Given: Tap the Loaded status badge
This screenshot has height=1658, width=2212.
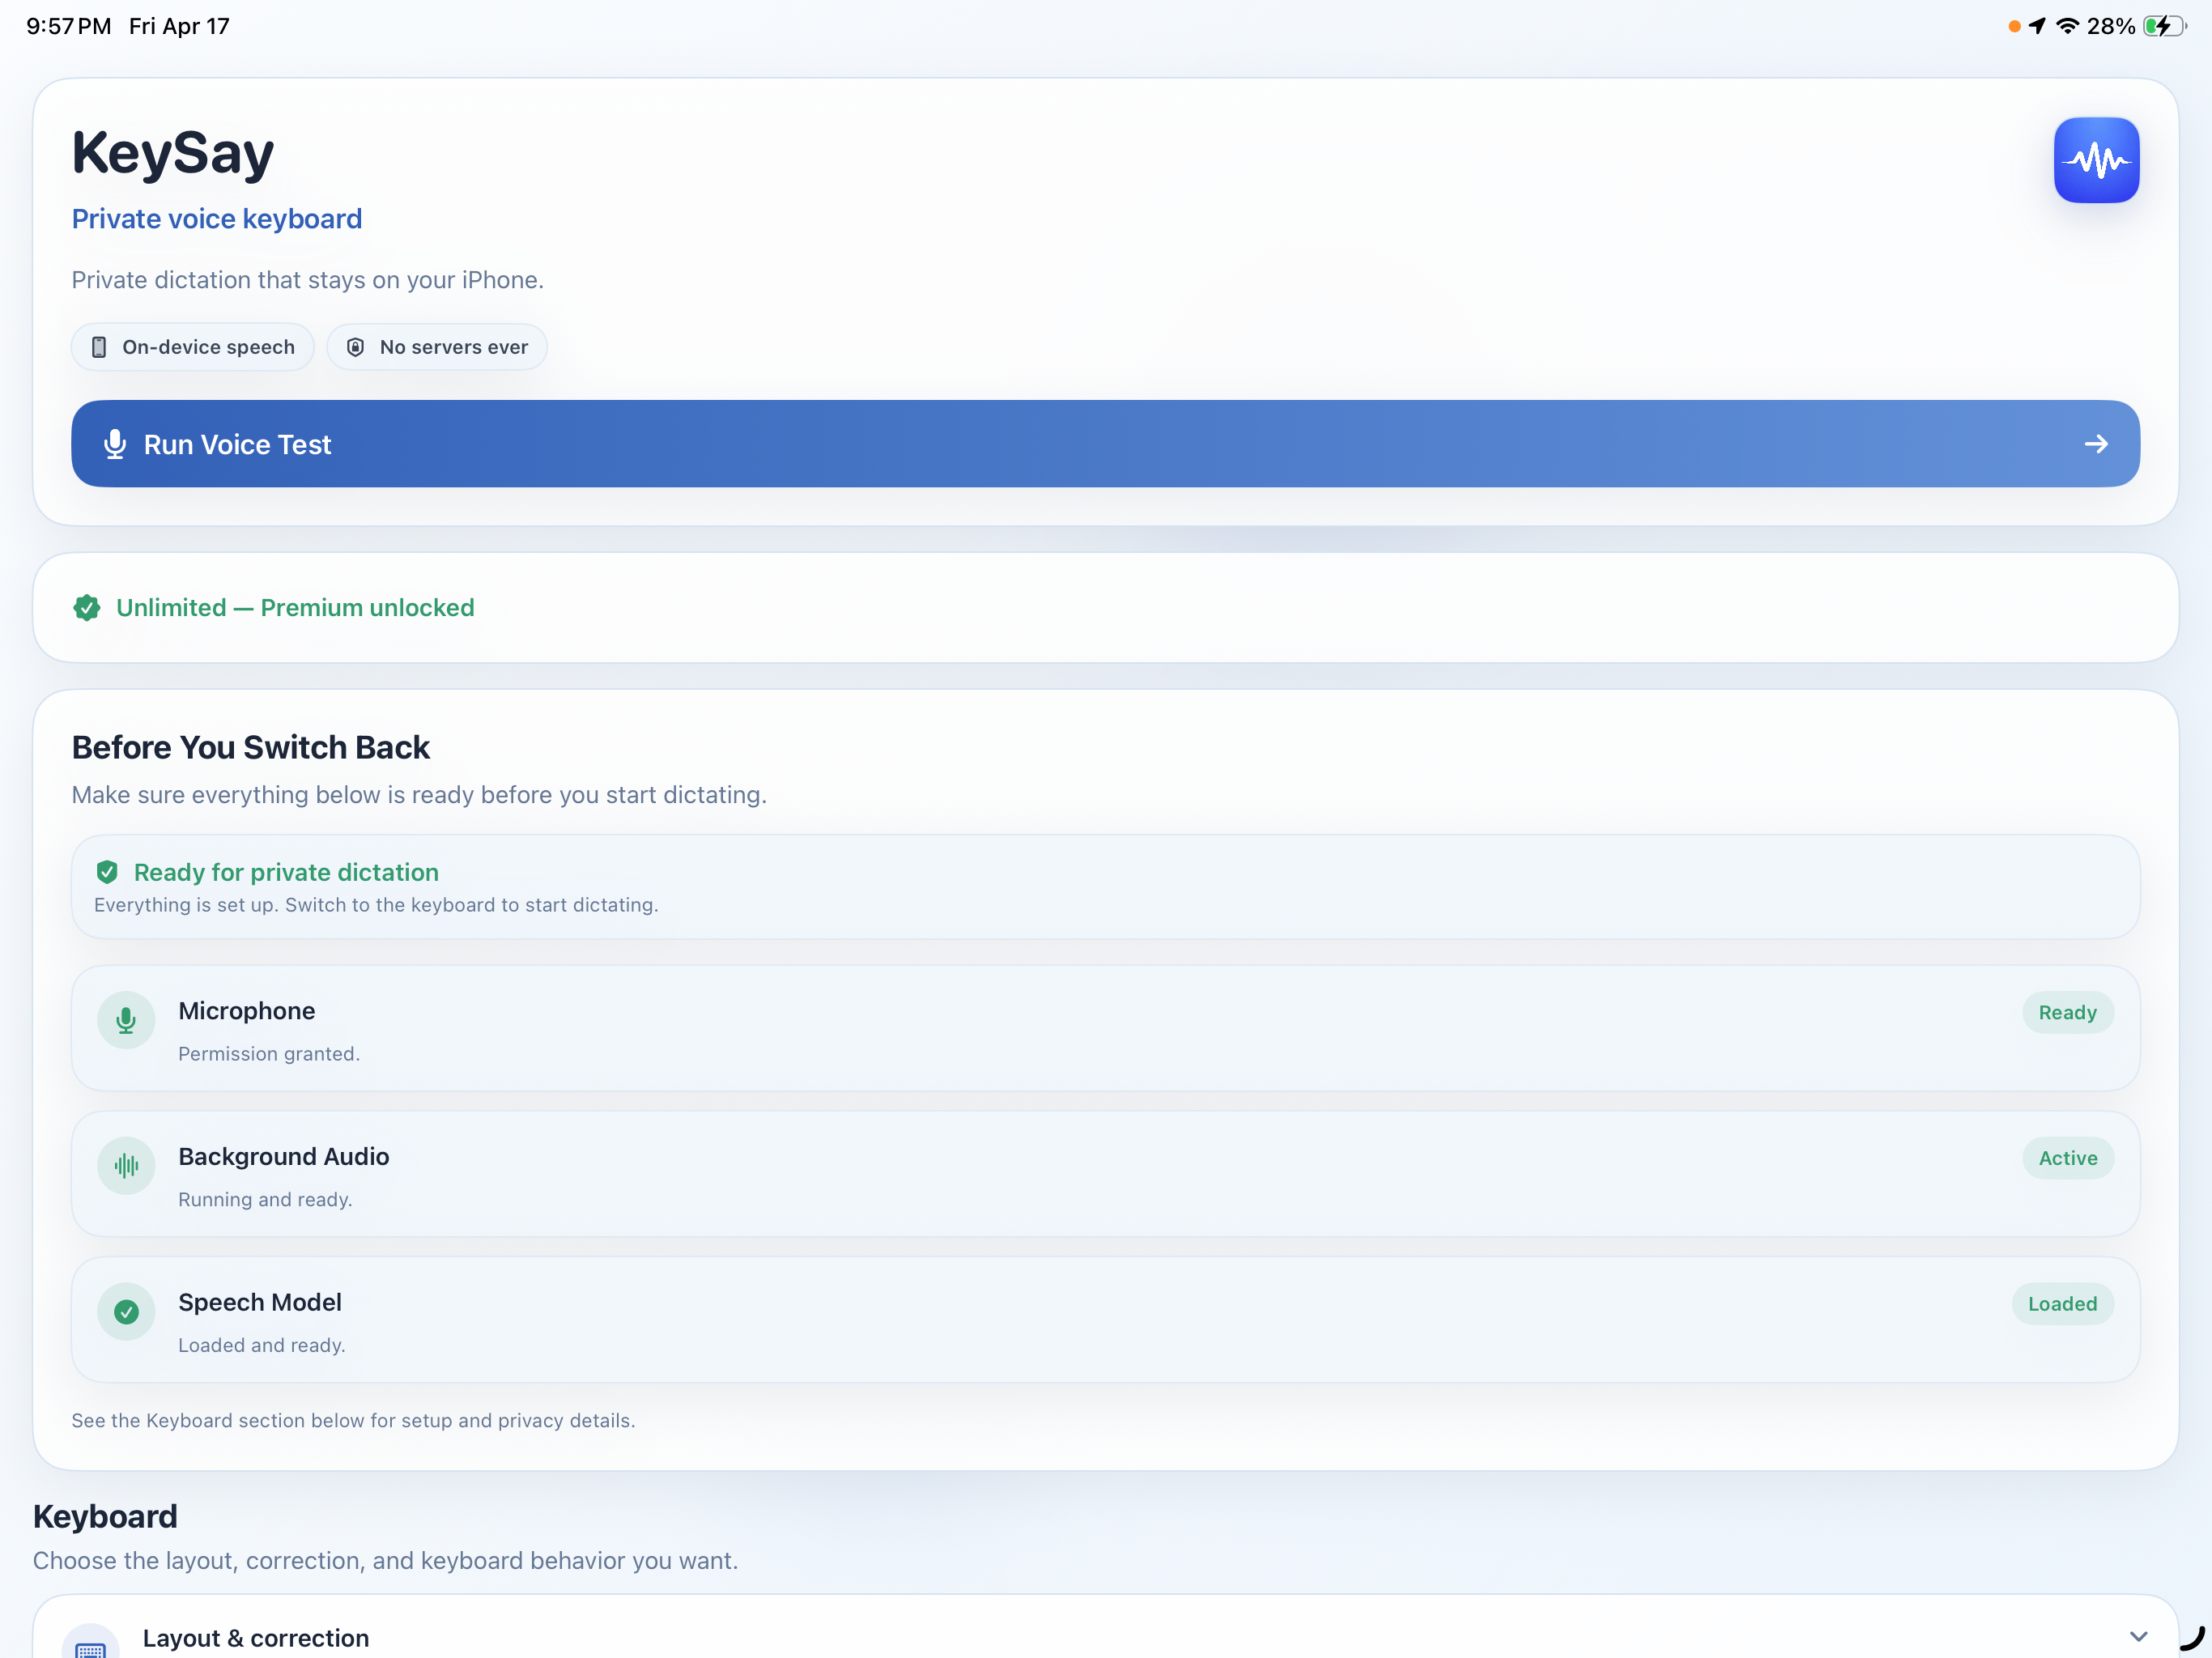Looking at the screenshot, I should 2062,1304.
